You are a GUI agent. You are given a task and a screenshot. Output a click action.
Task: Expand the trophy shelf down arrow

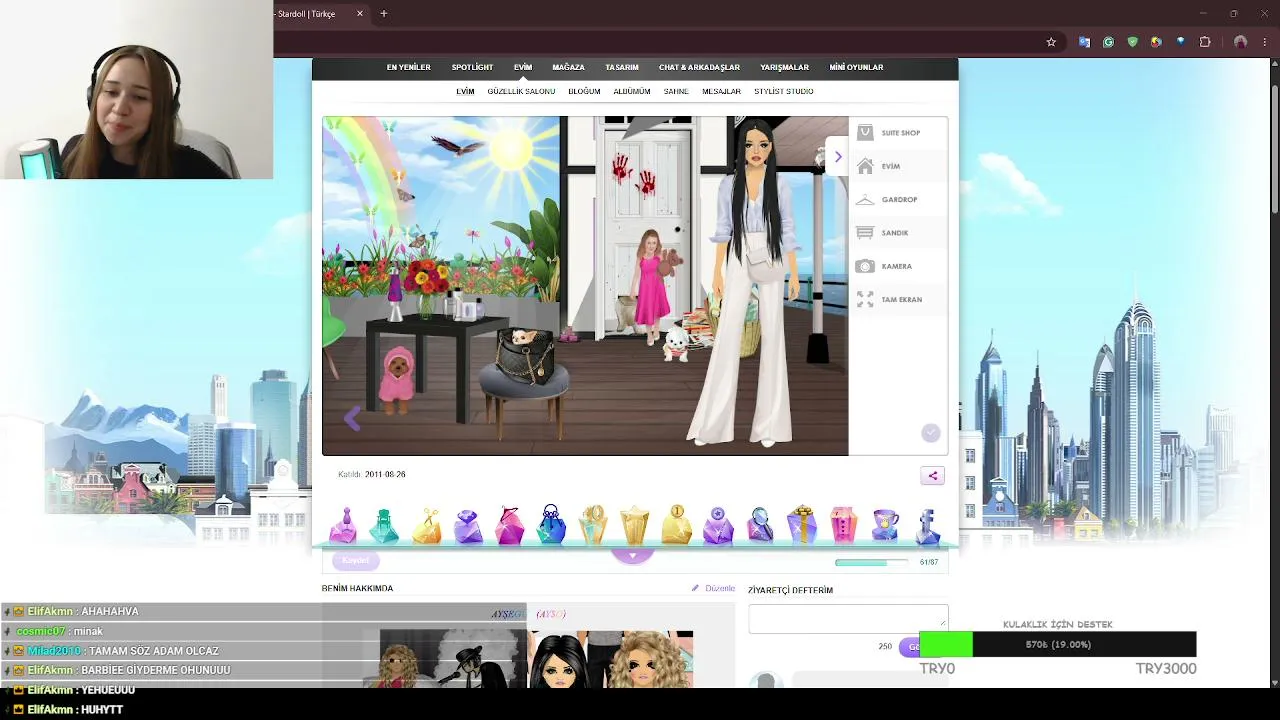[x=632, y=555]
